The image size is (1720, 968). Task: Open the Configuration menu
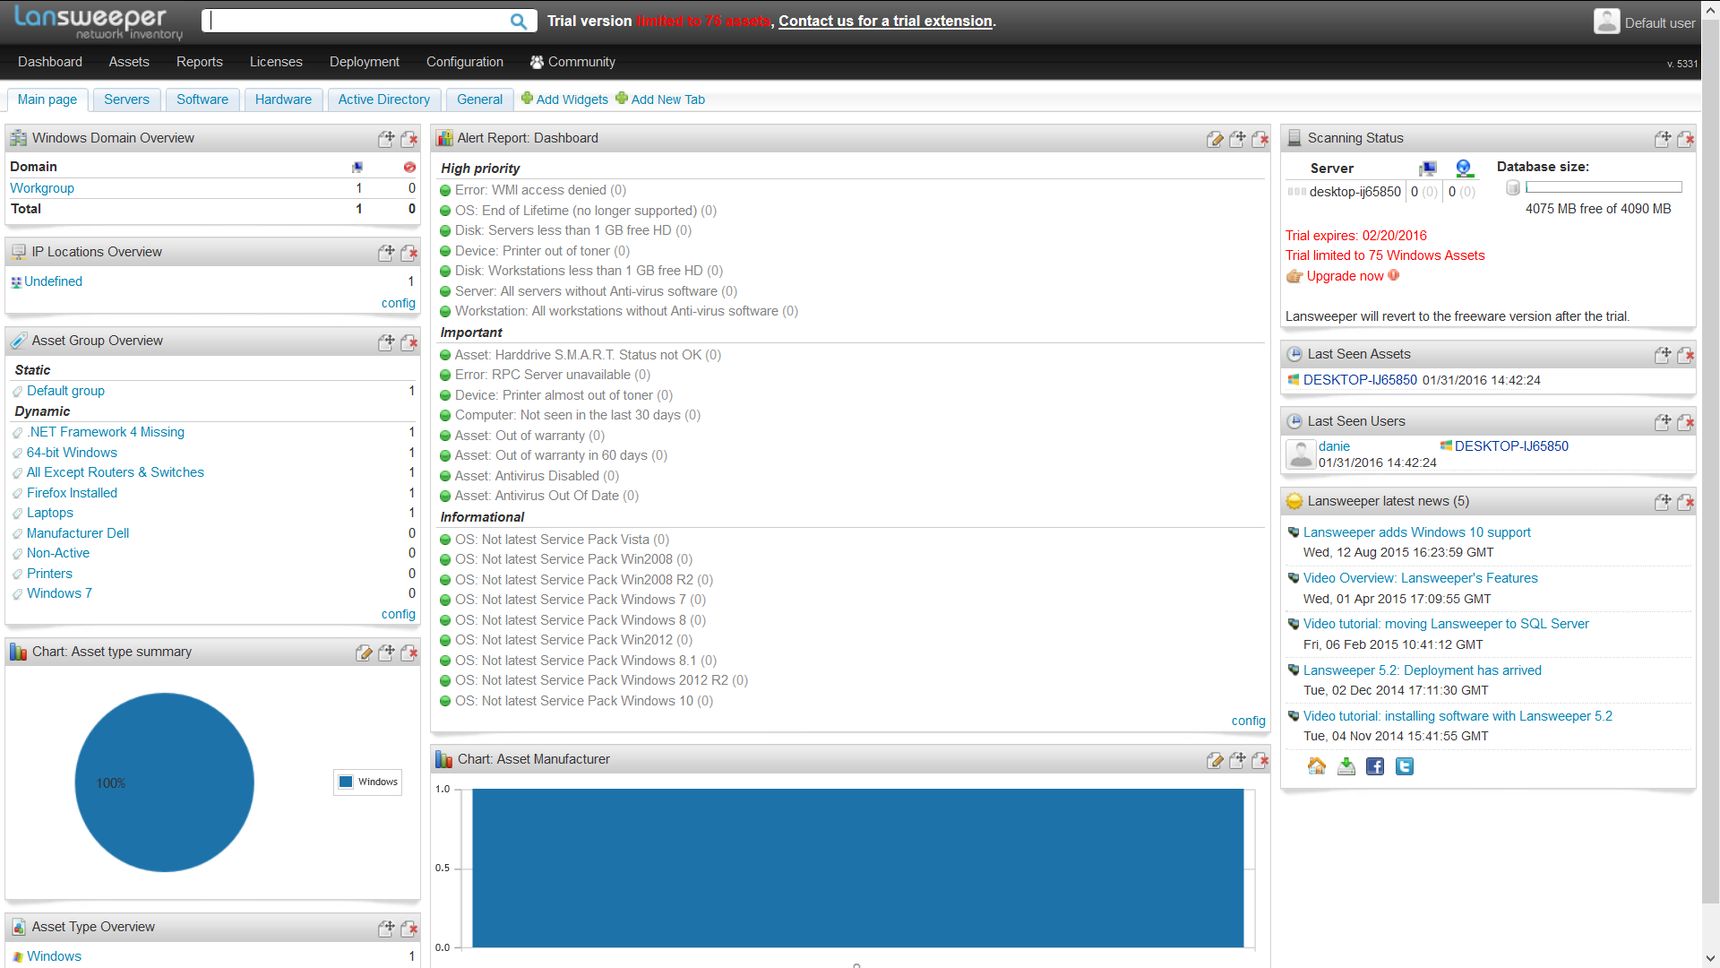coord(465,62)
